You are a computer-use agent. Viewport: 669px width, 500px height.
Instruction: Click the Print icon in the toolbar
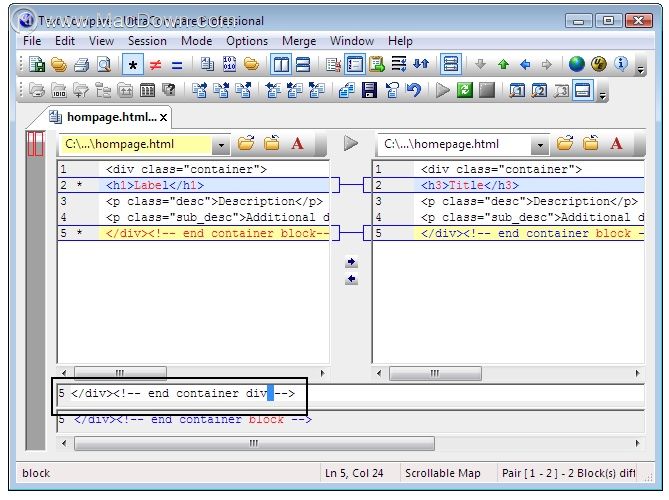tap(81, 64)
